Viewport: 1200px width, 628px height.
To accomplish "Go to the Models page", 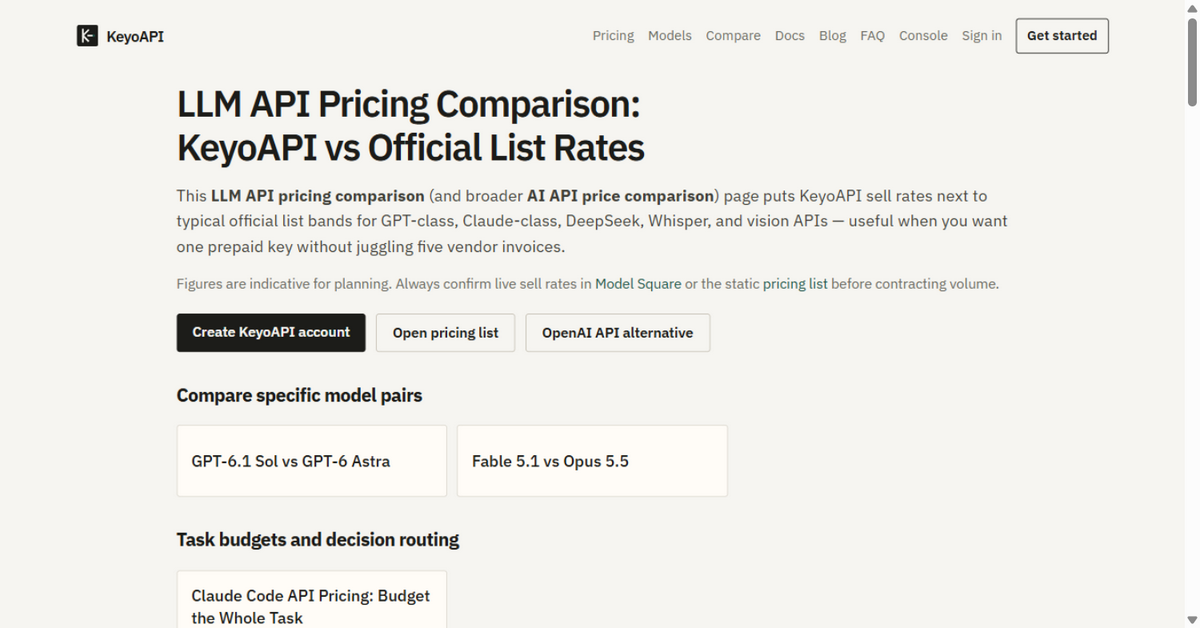I will pyautogui.click(x=670, y=36).
